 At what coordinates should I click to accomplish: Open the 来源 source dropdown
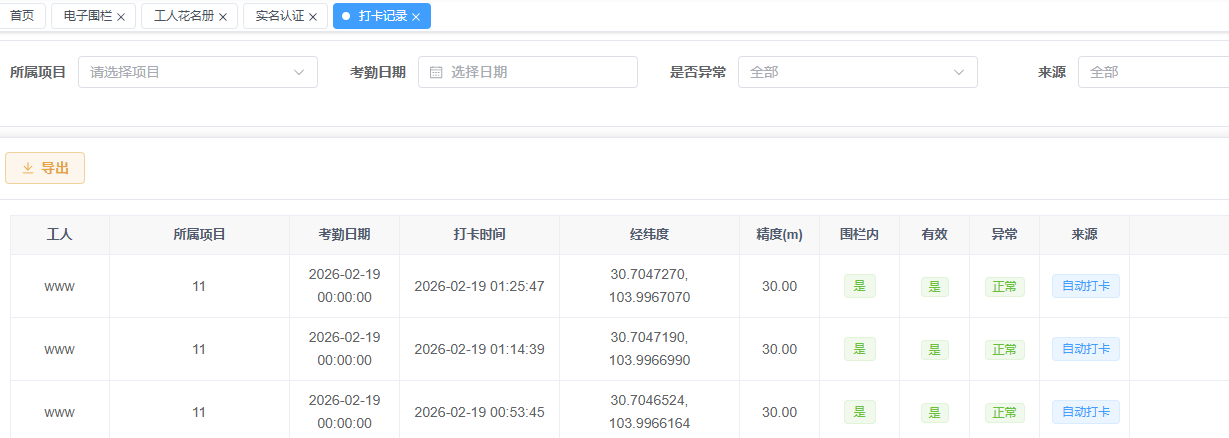1152,72
